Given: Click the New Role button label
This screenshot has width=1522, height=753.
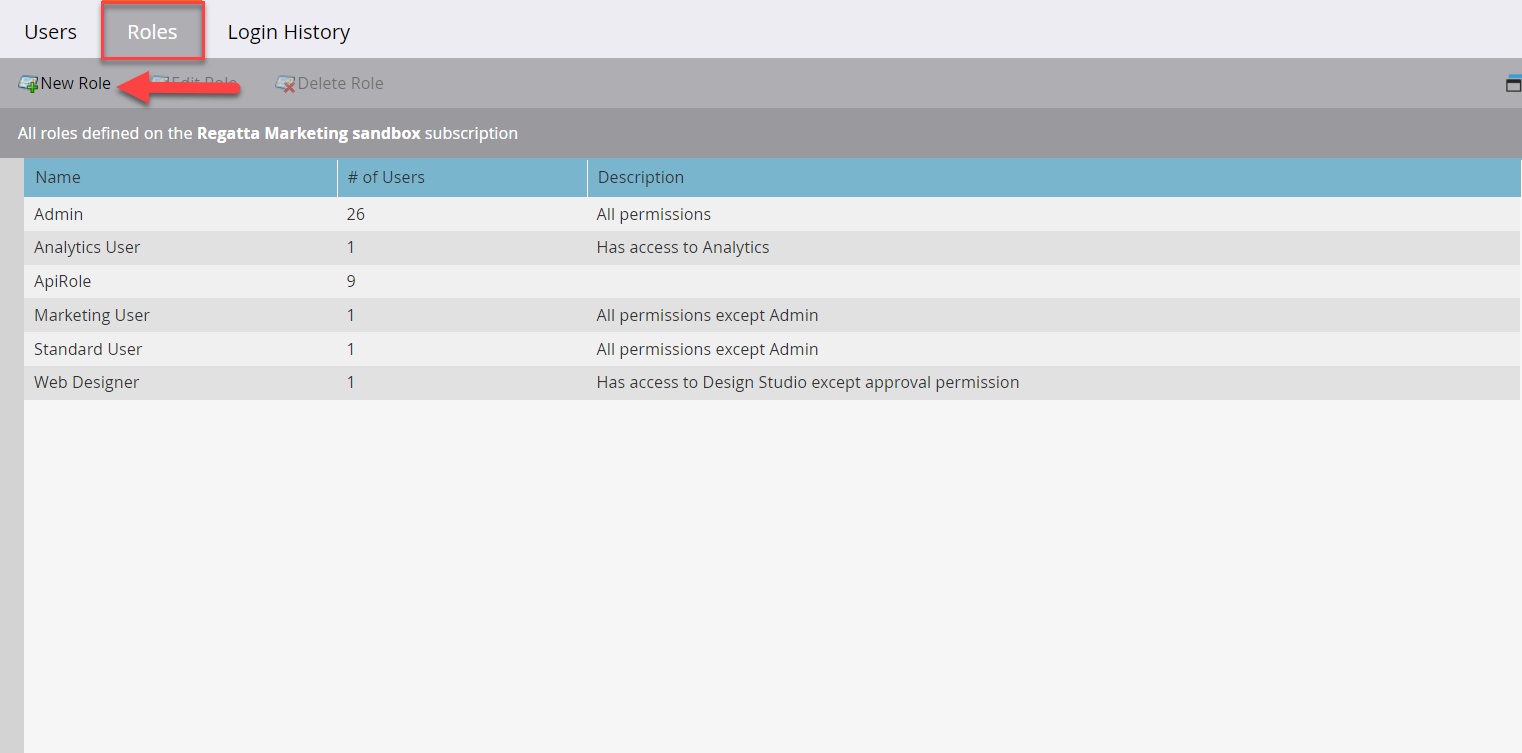Looking at the screenshot, I should point(76,83).
